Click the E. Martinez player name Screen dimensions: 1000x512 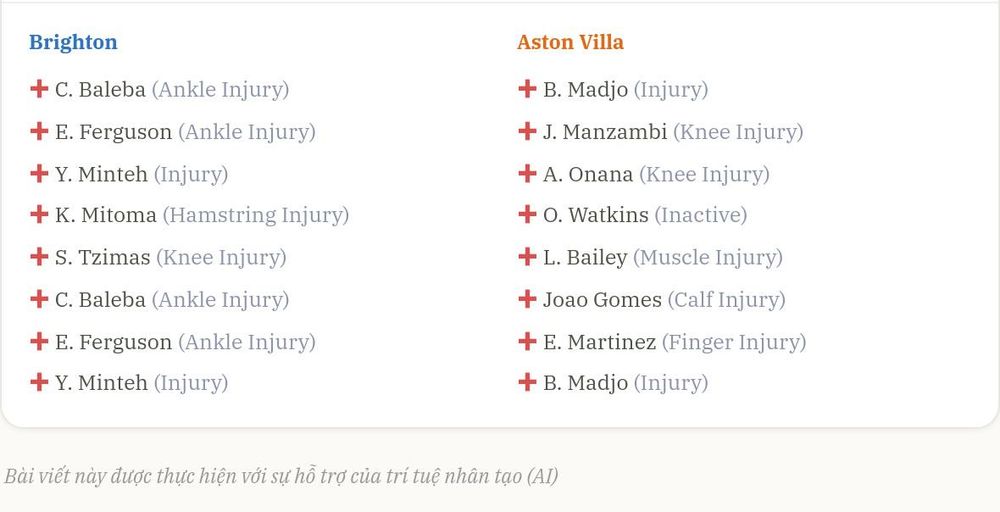coord(599,341)
